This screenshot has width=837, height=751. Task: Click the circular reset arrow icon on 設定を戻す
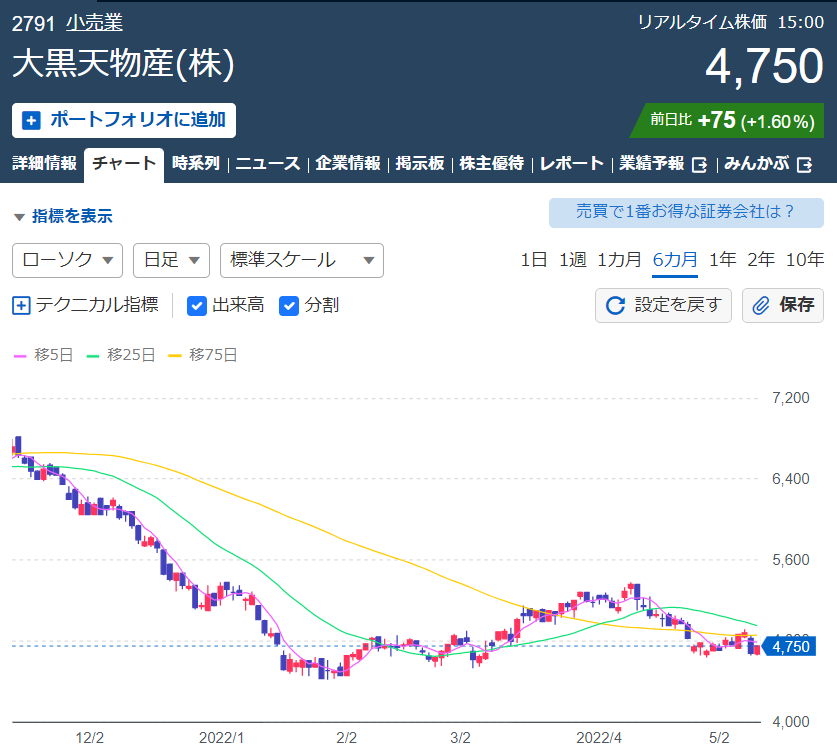coord(615,305)
